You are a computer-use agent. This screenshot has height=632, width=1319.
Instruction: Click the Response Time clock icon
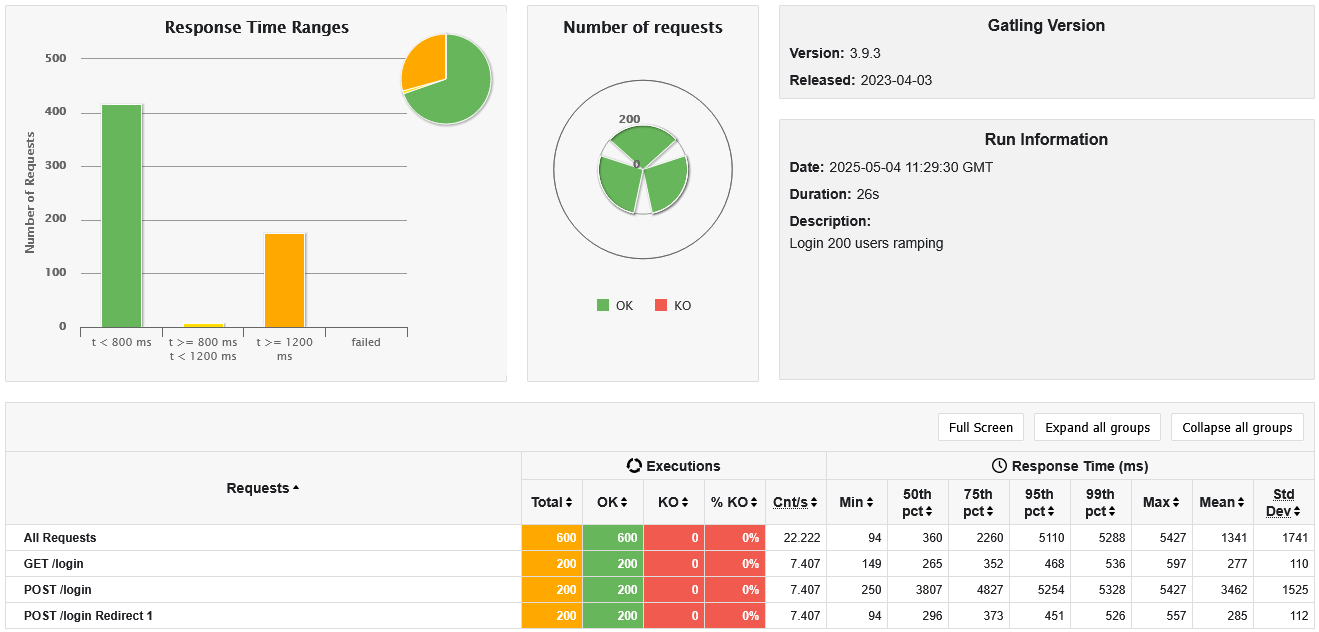(999, 466)
